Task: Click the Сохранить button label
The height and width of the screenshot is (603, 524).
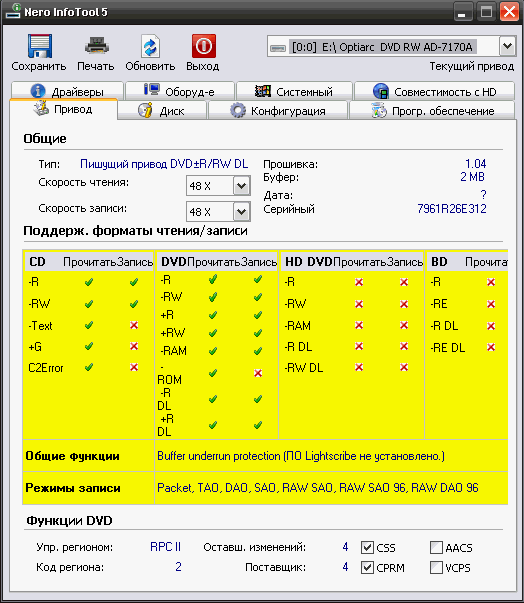Action: pyautogui.click(x=39, y=66)
